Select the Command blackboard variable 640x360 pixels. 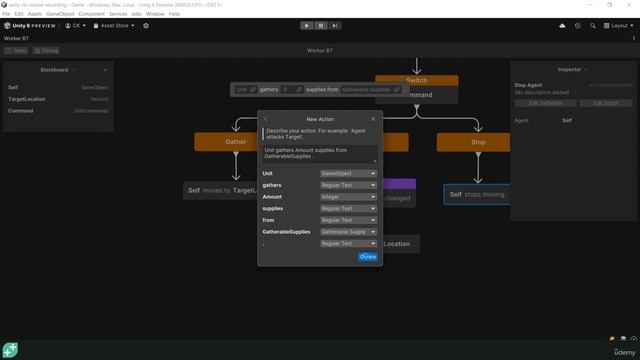(x=58, y=111)
